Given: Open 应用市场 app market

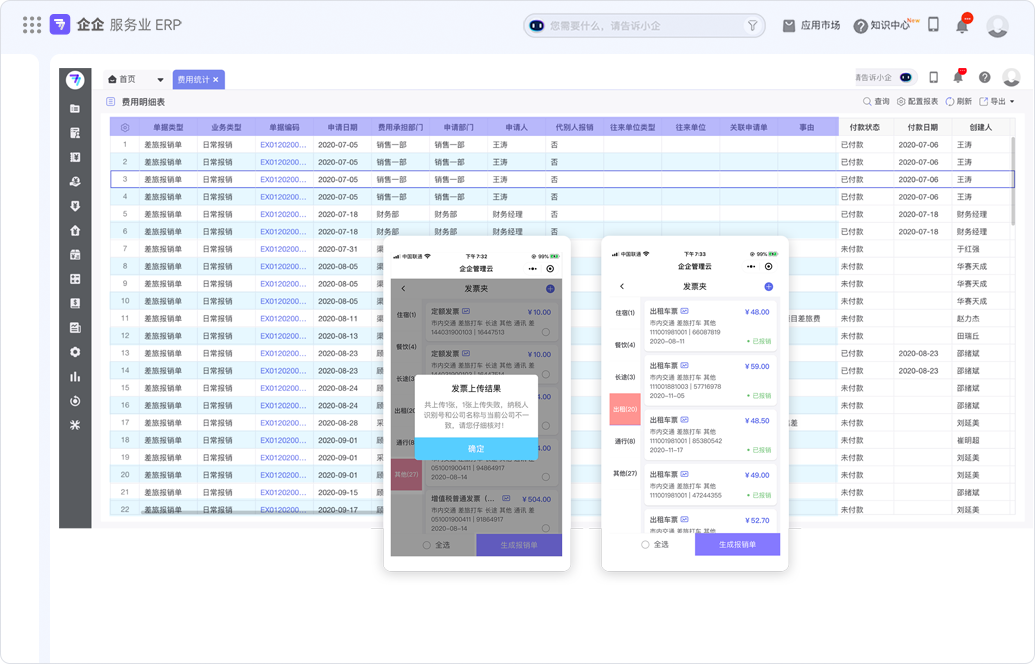Looking at the screenshot, I should tap(811, 26).
